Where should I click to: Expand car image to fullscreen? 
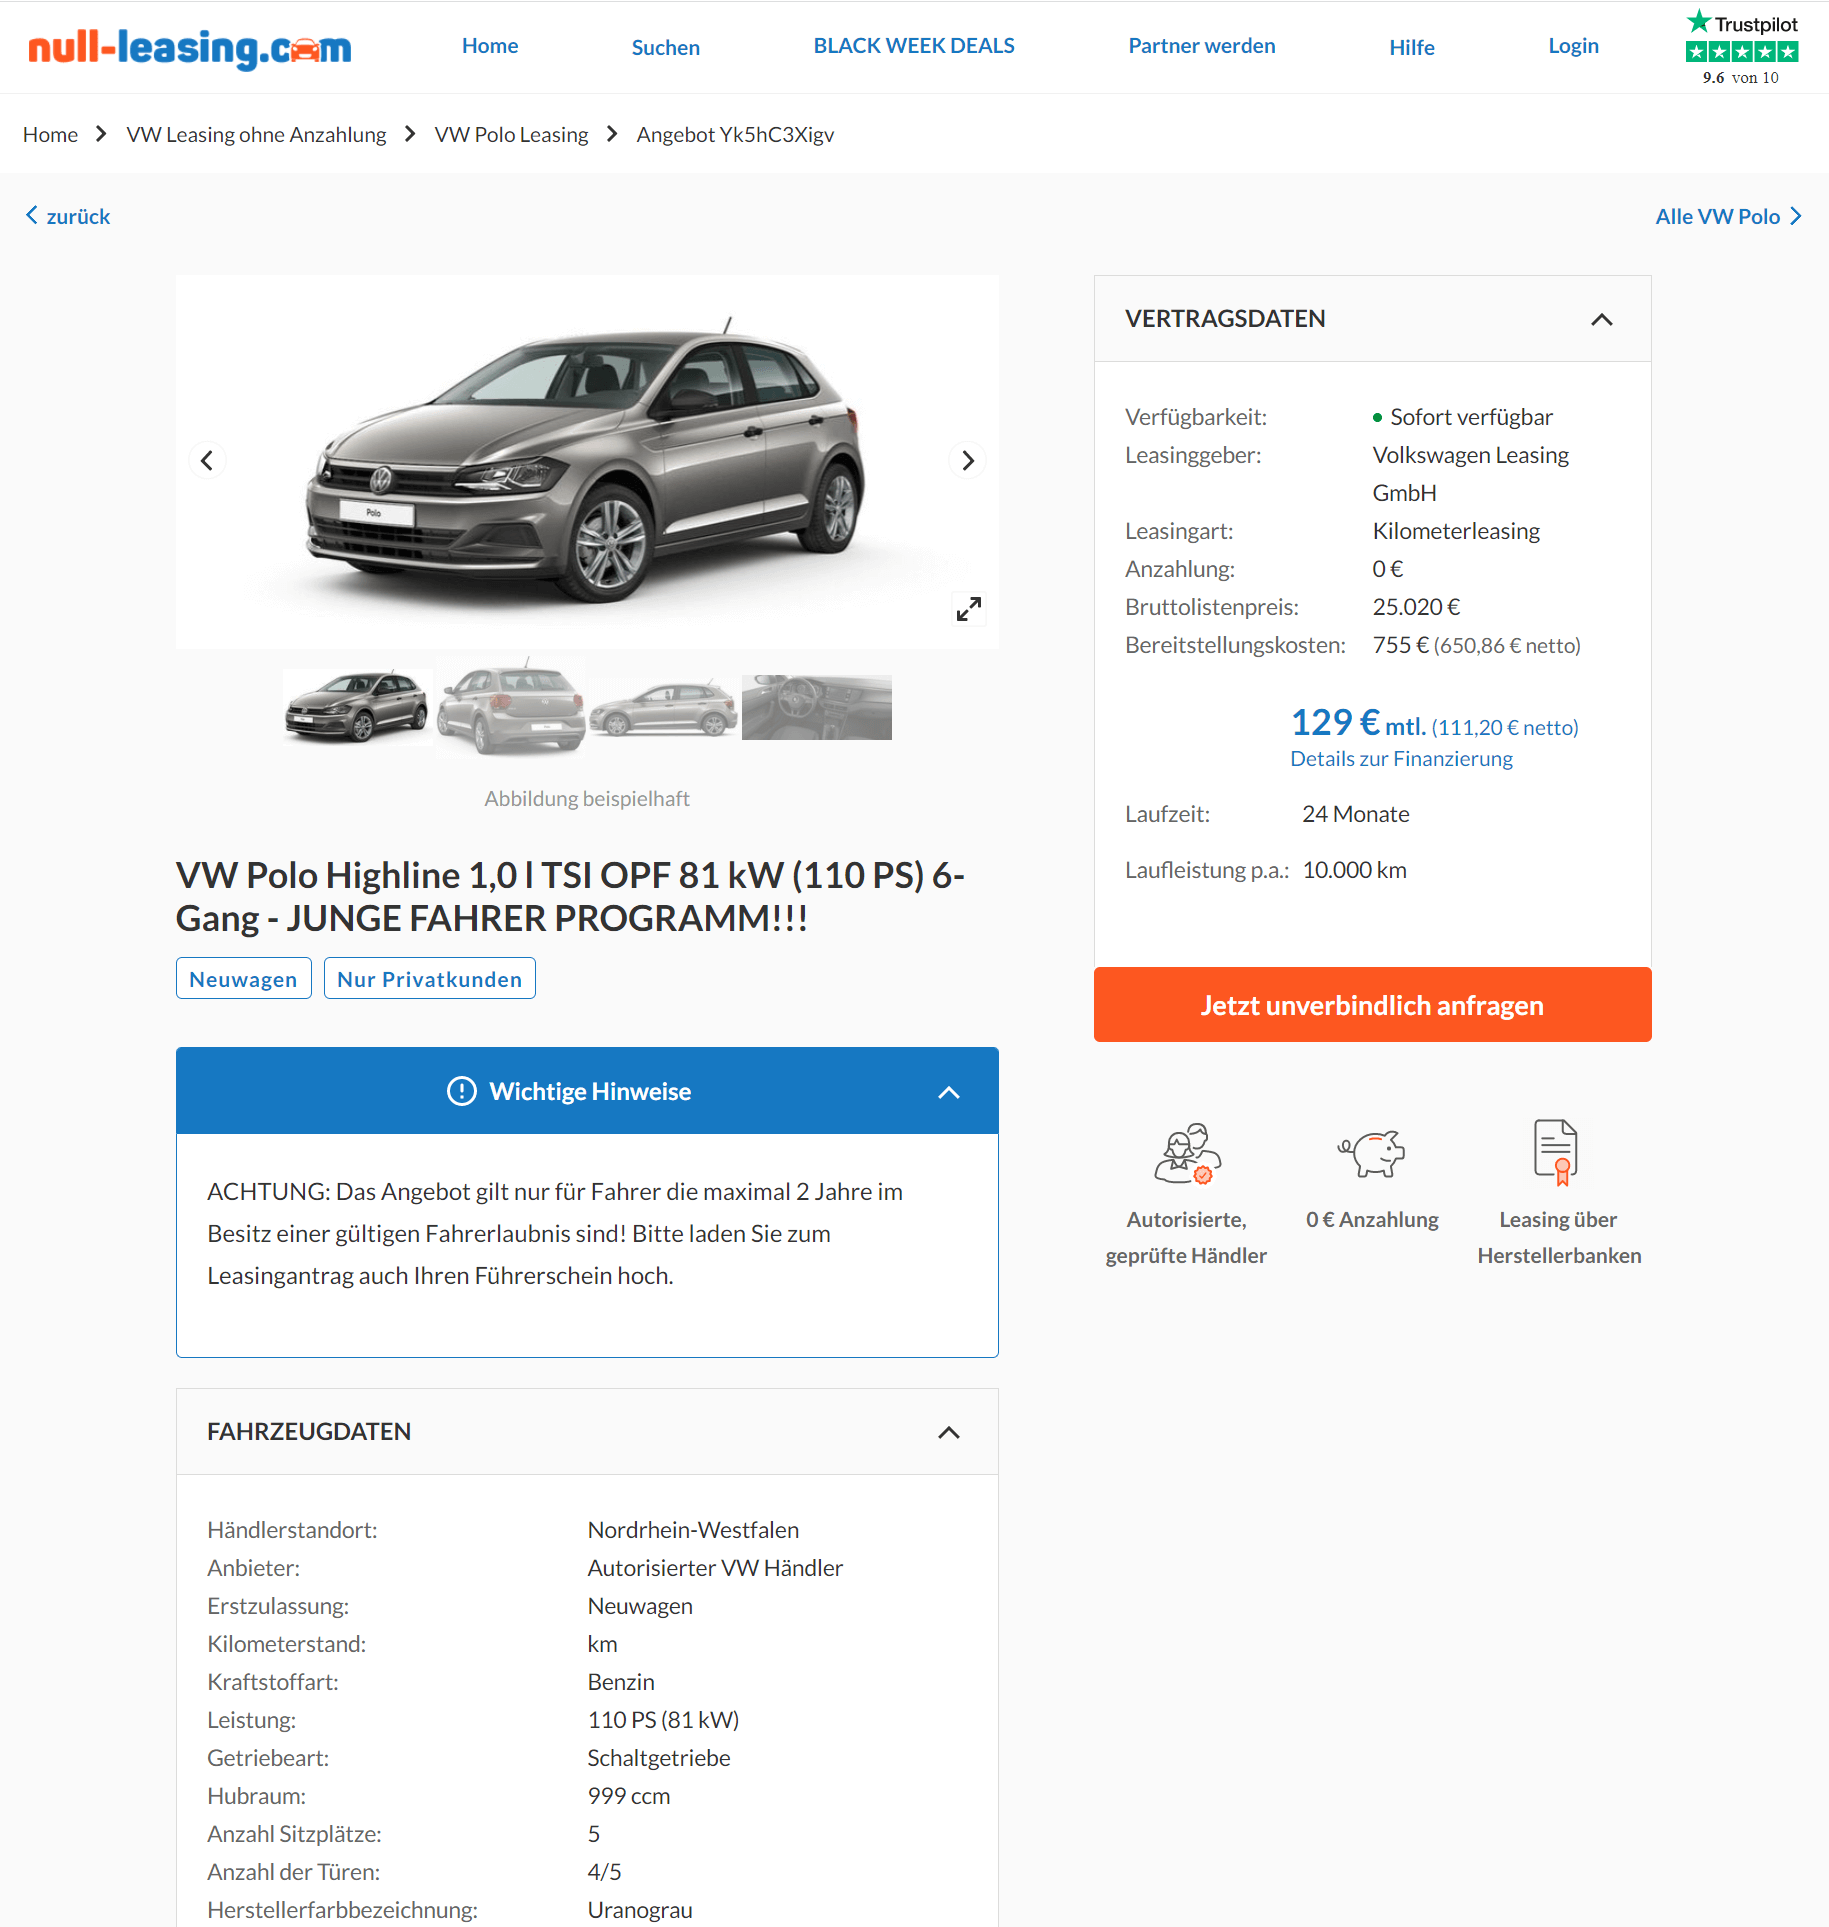(x=968, y=608)
